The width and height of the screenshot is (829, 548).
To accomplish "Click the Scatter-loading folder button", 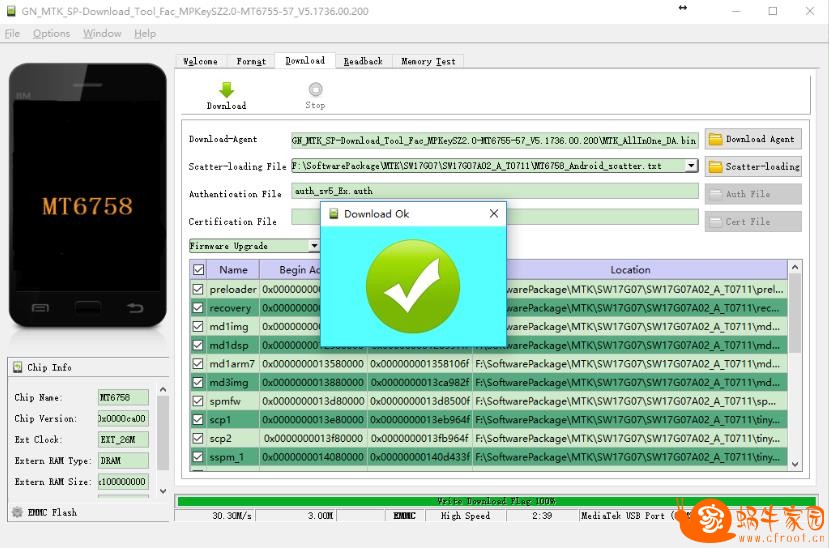I will [x=753, y=166].
